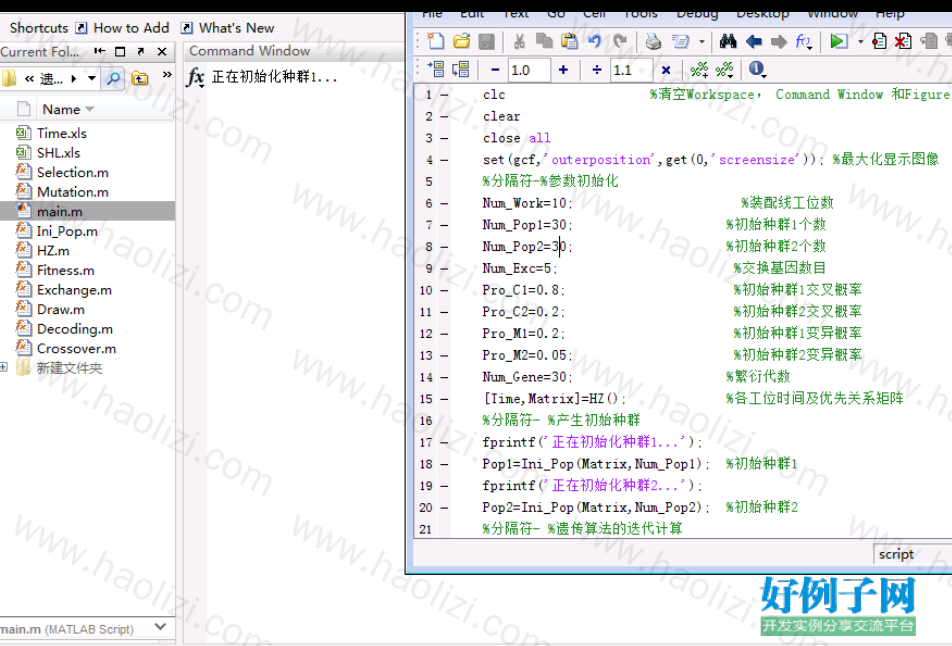
Task: Go forward with the gray right arrow
Action: coord(778,41)
